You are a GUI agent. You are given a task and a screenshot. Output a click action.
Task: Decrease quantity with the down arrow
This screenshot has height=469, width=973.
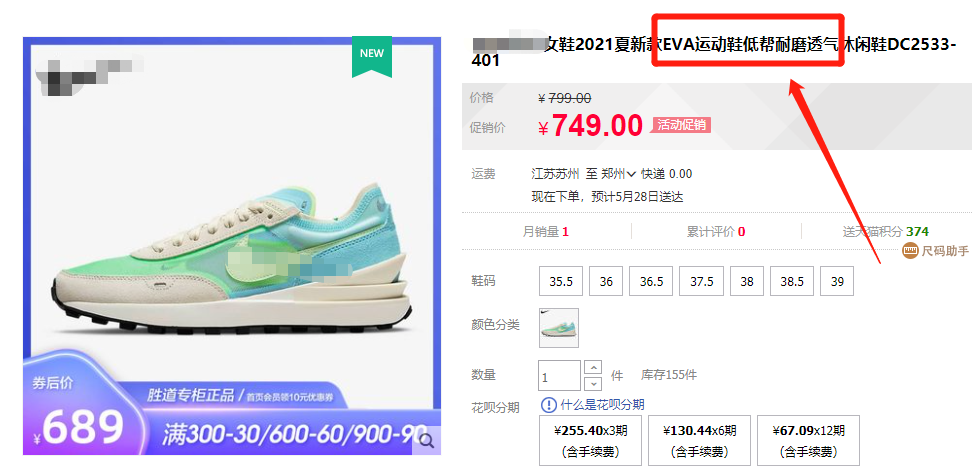tap(593, 383)
